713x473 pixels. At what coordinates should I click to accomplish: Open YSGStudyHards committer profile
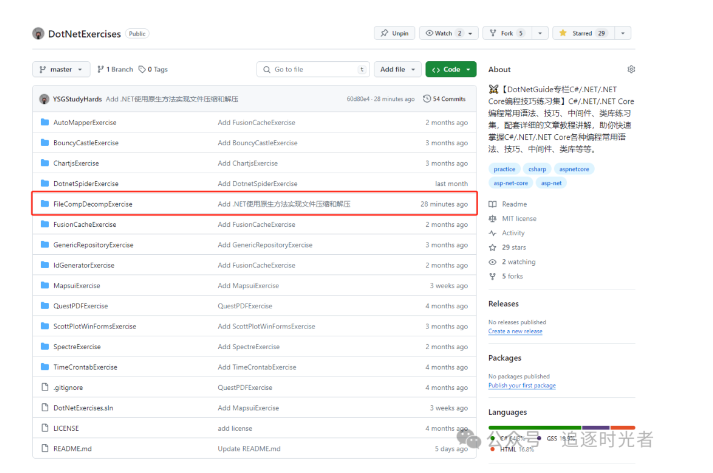click(77, 99)
